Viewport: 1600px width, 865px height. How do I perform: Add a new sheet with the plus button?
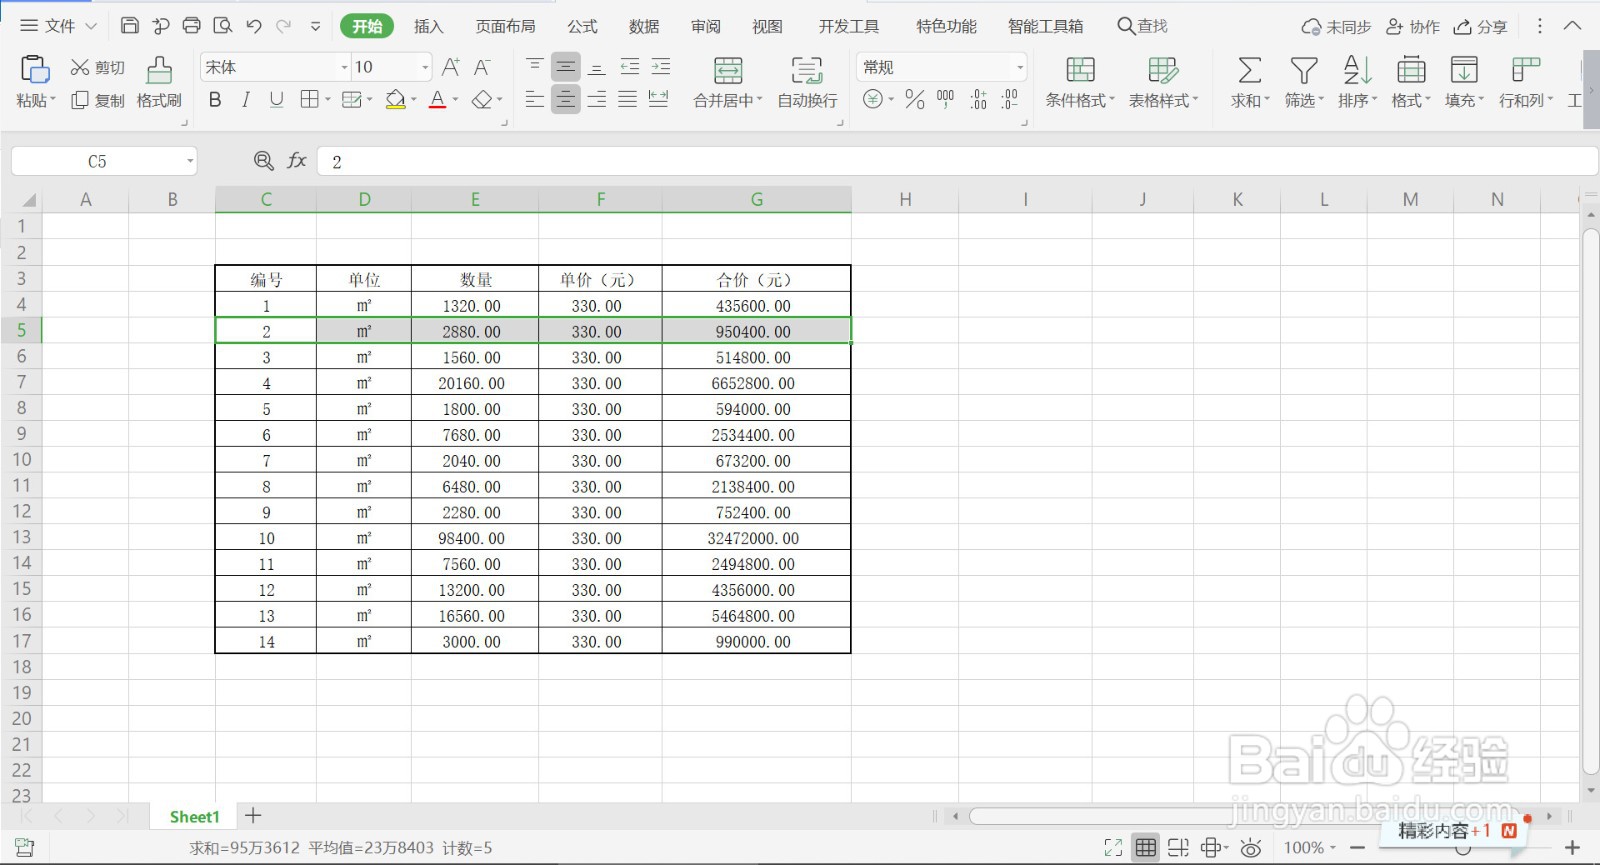tap(253, 816)
